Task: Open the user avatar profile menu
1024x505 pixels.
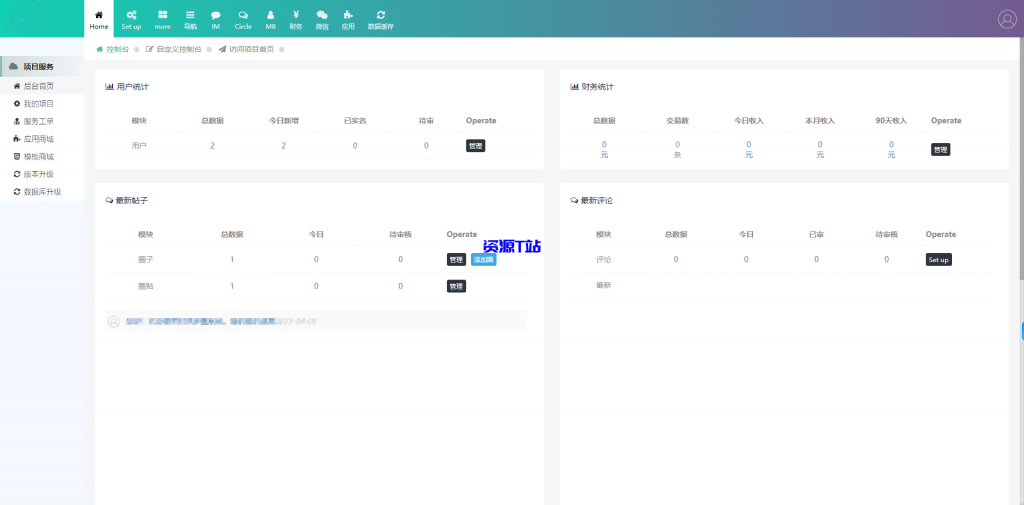Action: [1006, 19]
